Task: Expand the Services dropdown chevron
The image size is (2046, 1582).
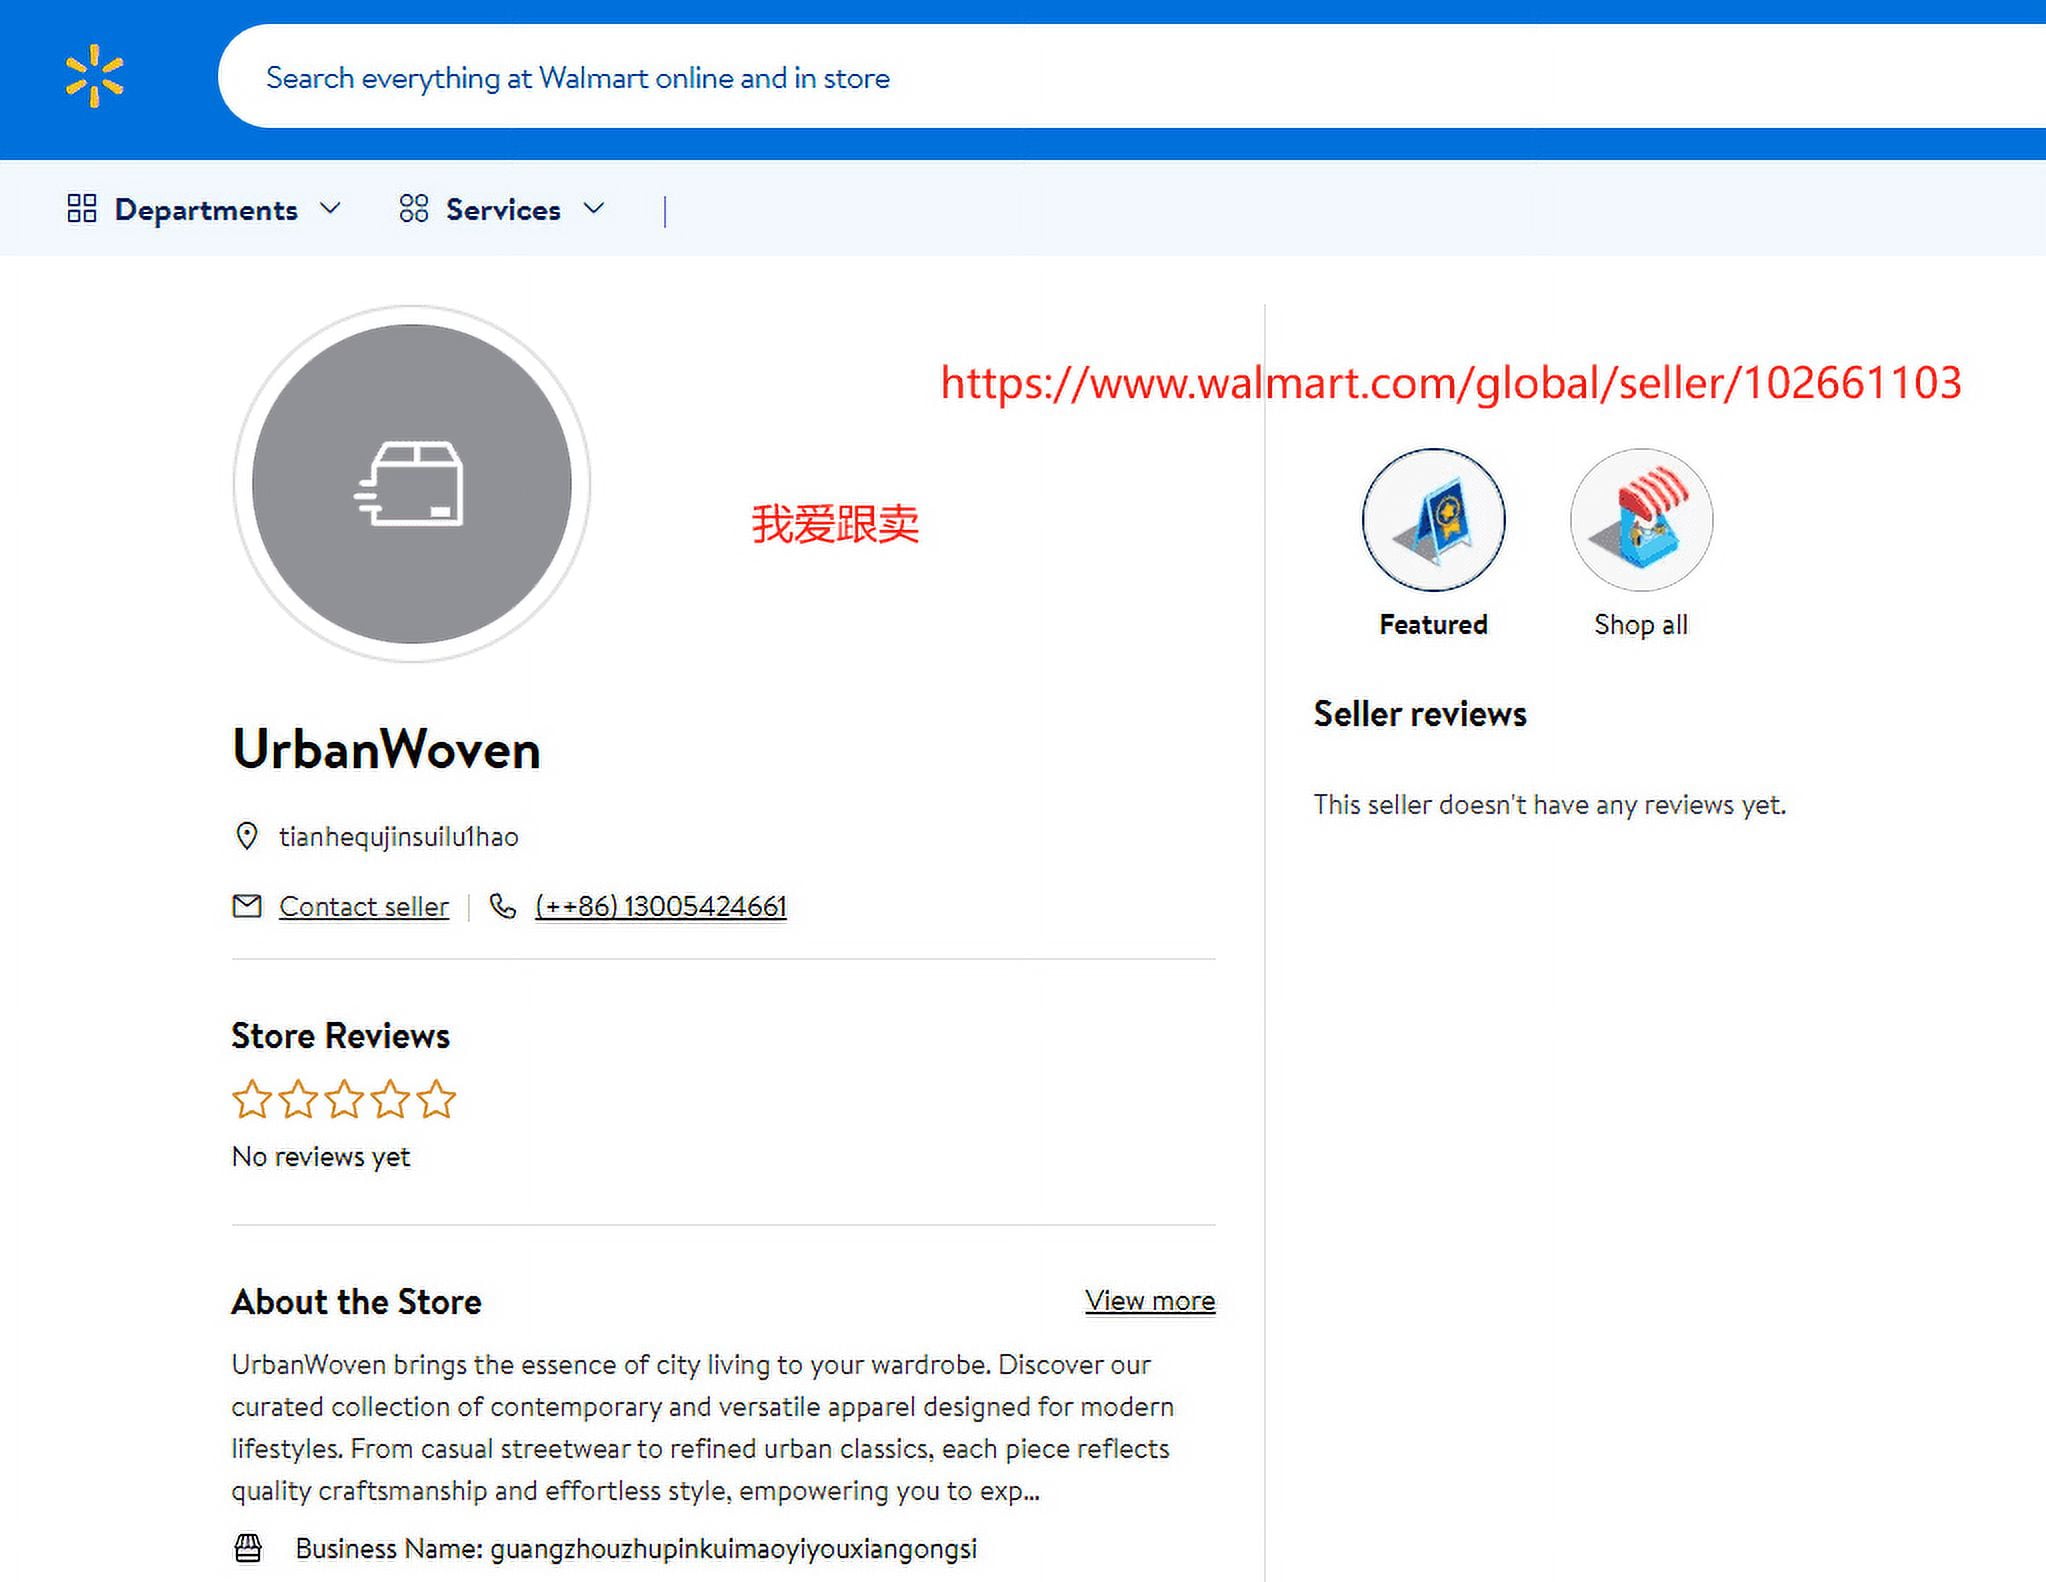Action: (x=594, y=208)
